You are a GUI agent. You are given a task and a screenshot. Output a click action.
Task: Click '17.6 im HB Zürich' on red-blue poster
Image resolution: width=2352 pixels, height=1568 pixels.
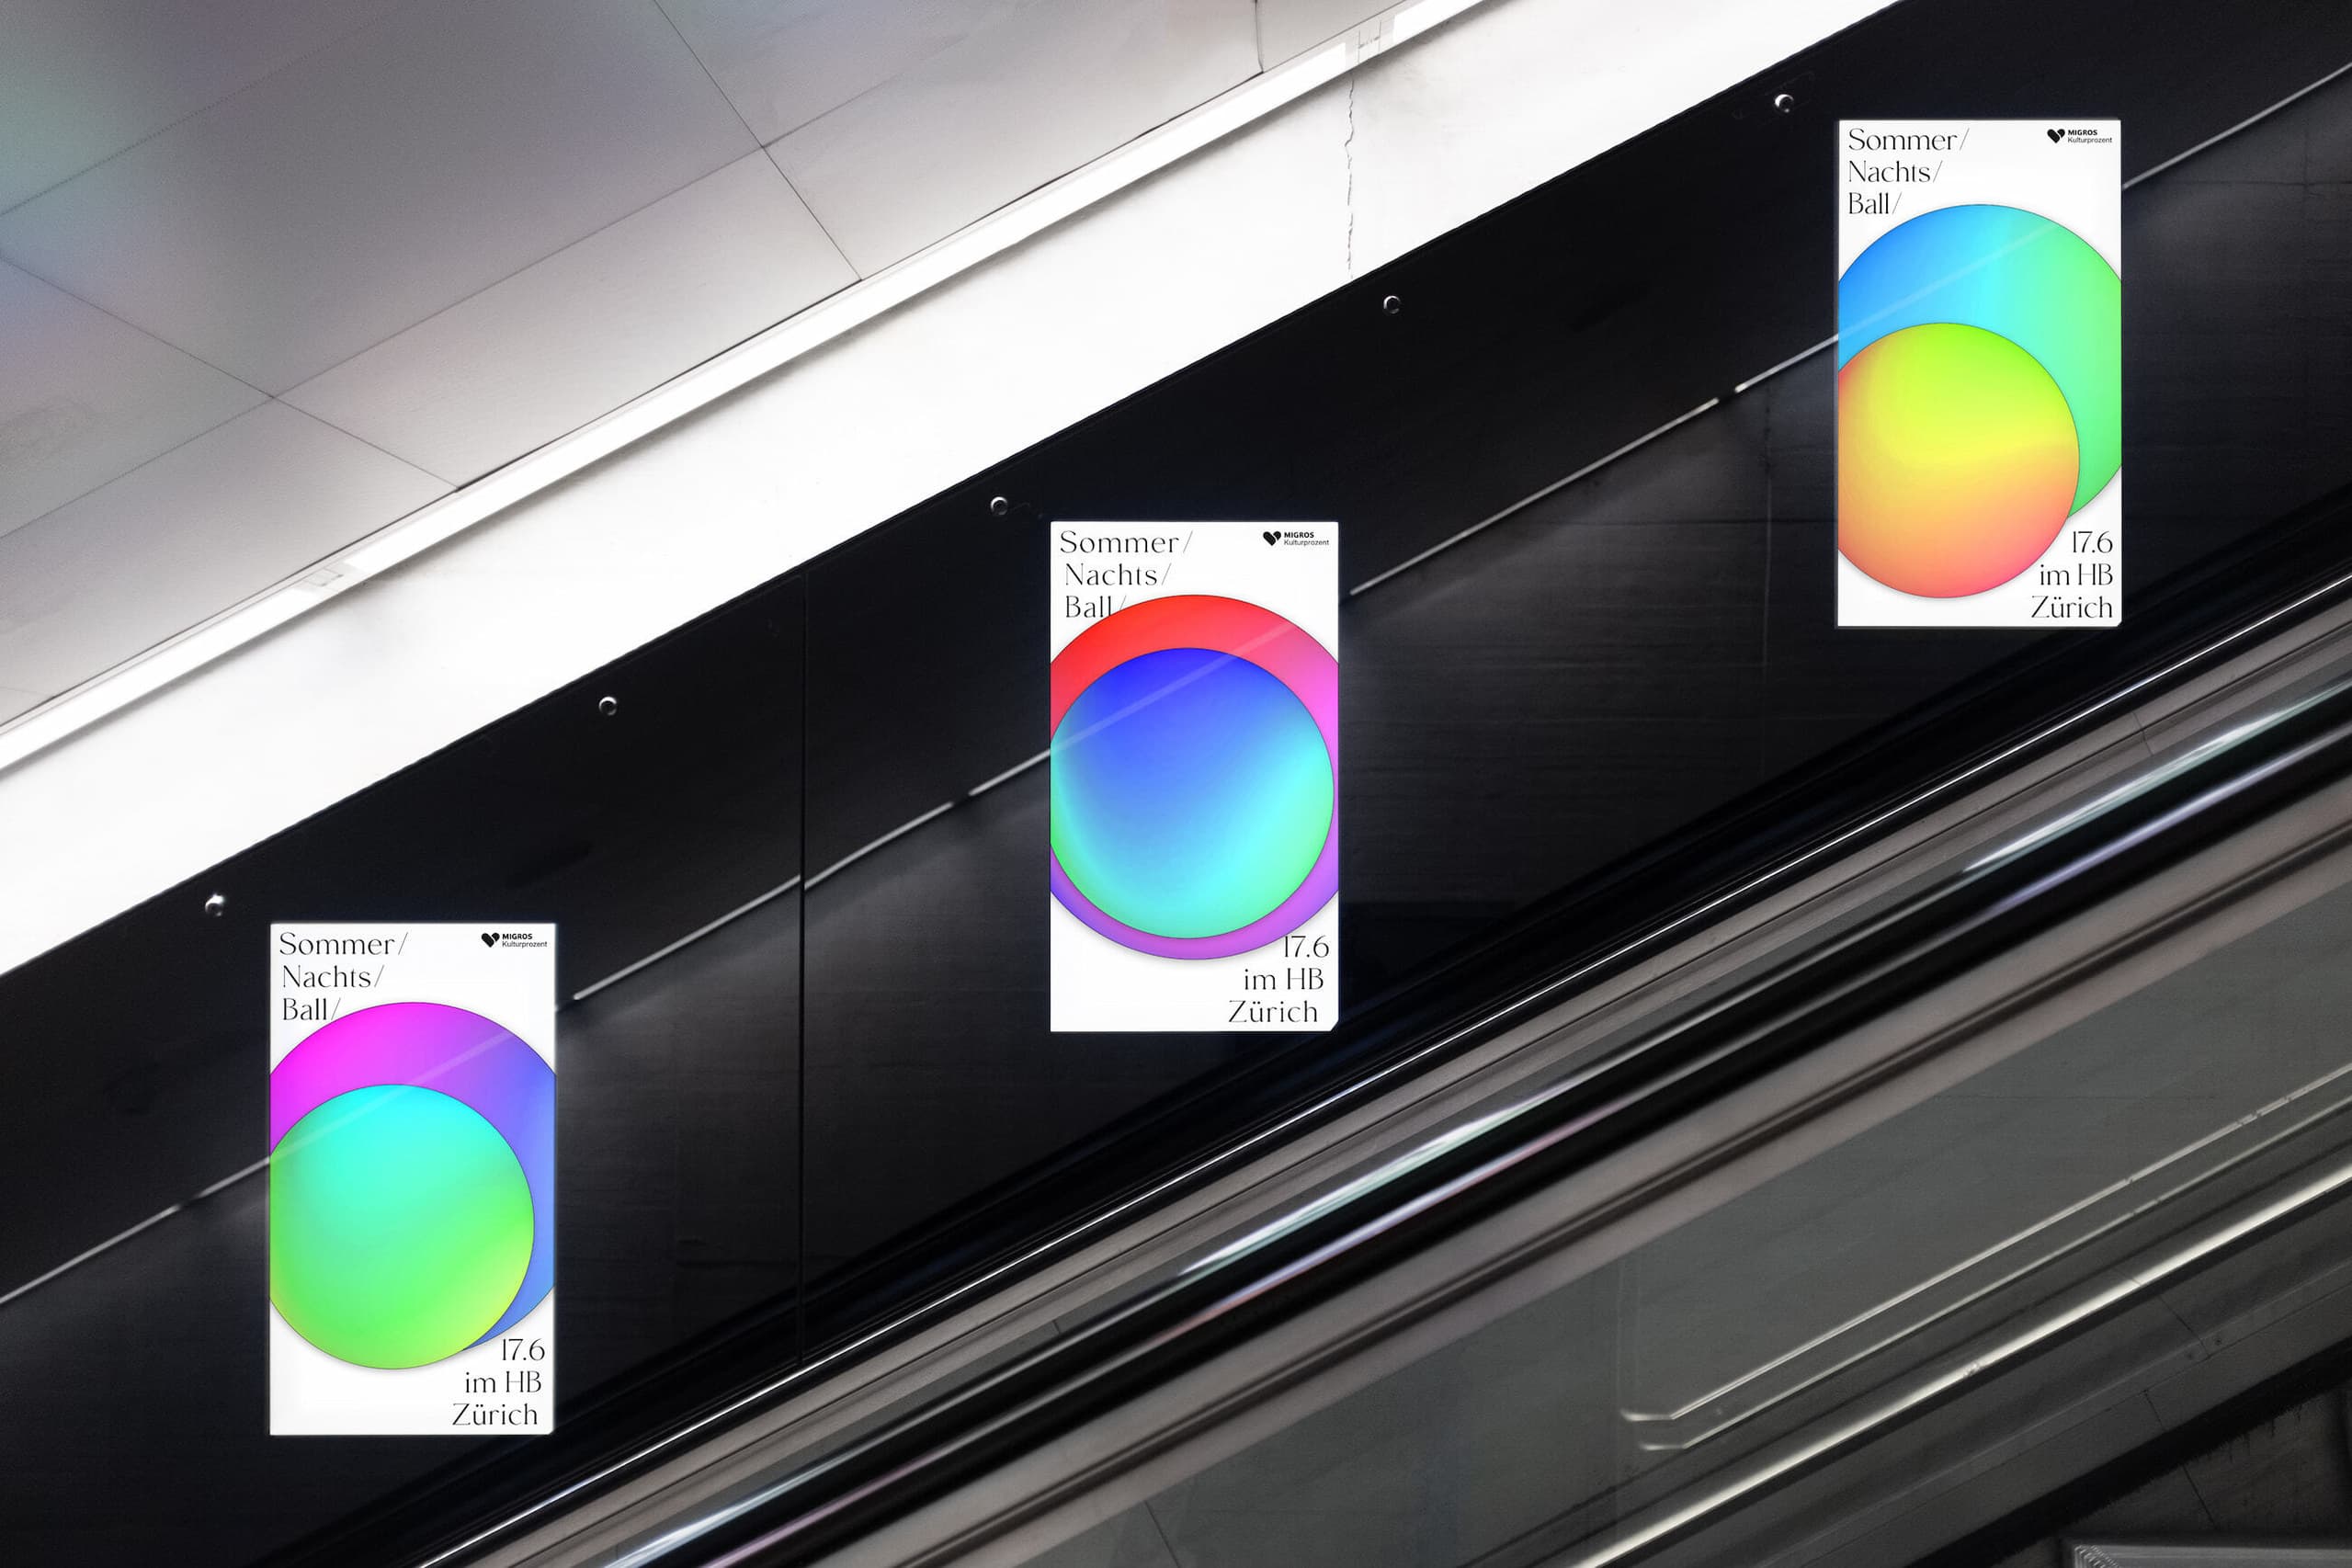click(x=1278, y=979)
